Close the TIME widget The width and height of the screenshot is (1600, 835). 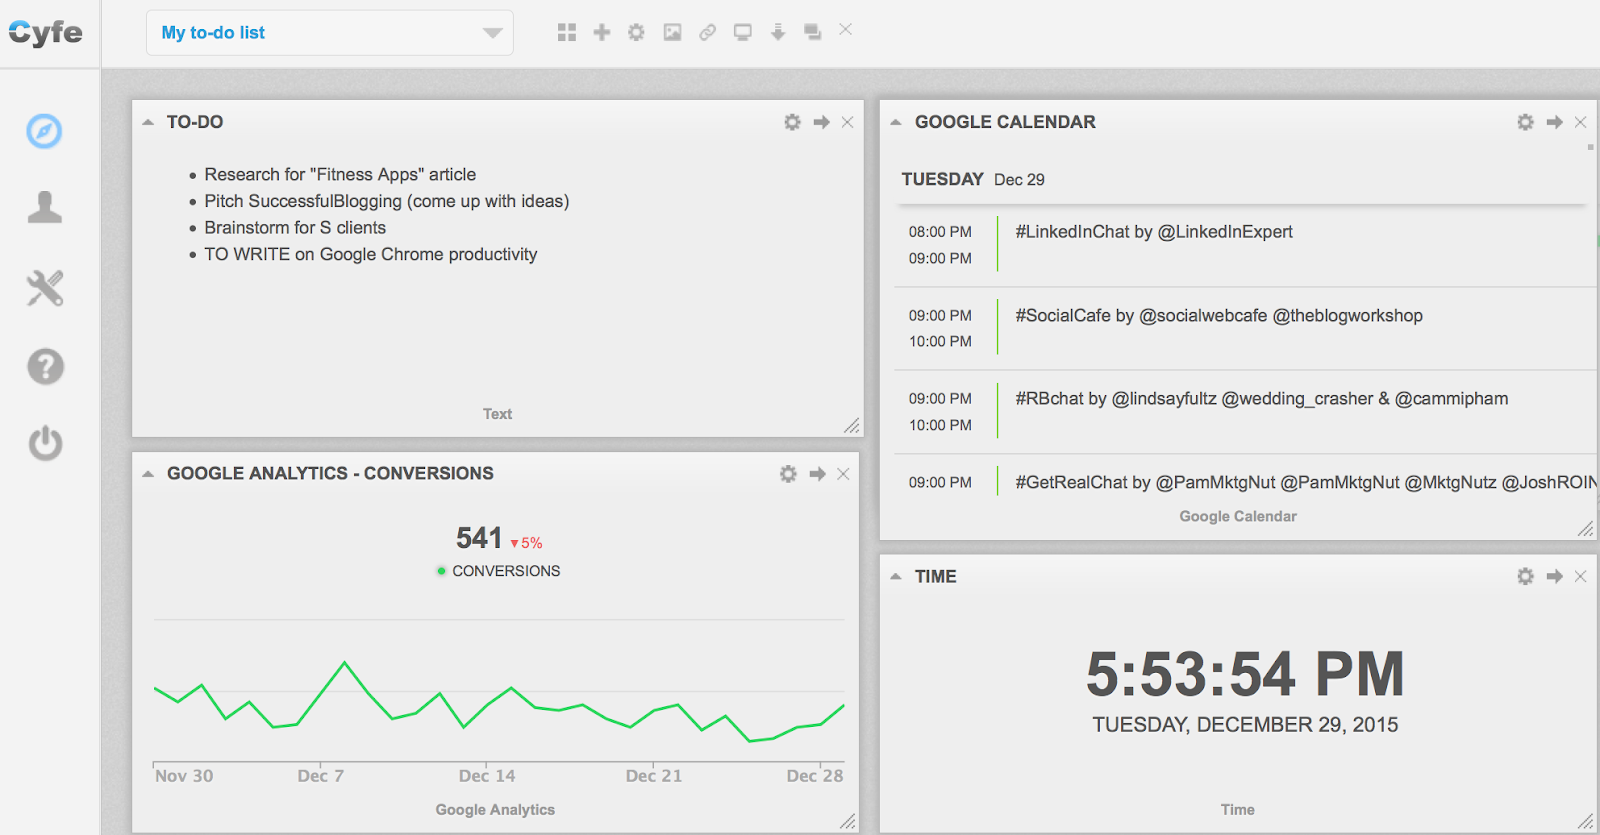(x=1580, y=576)
